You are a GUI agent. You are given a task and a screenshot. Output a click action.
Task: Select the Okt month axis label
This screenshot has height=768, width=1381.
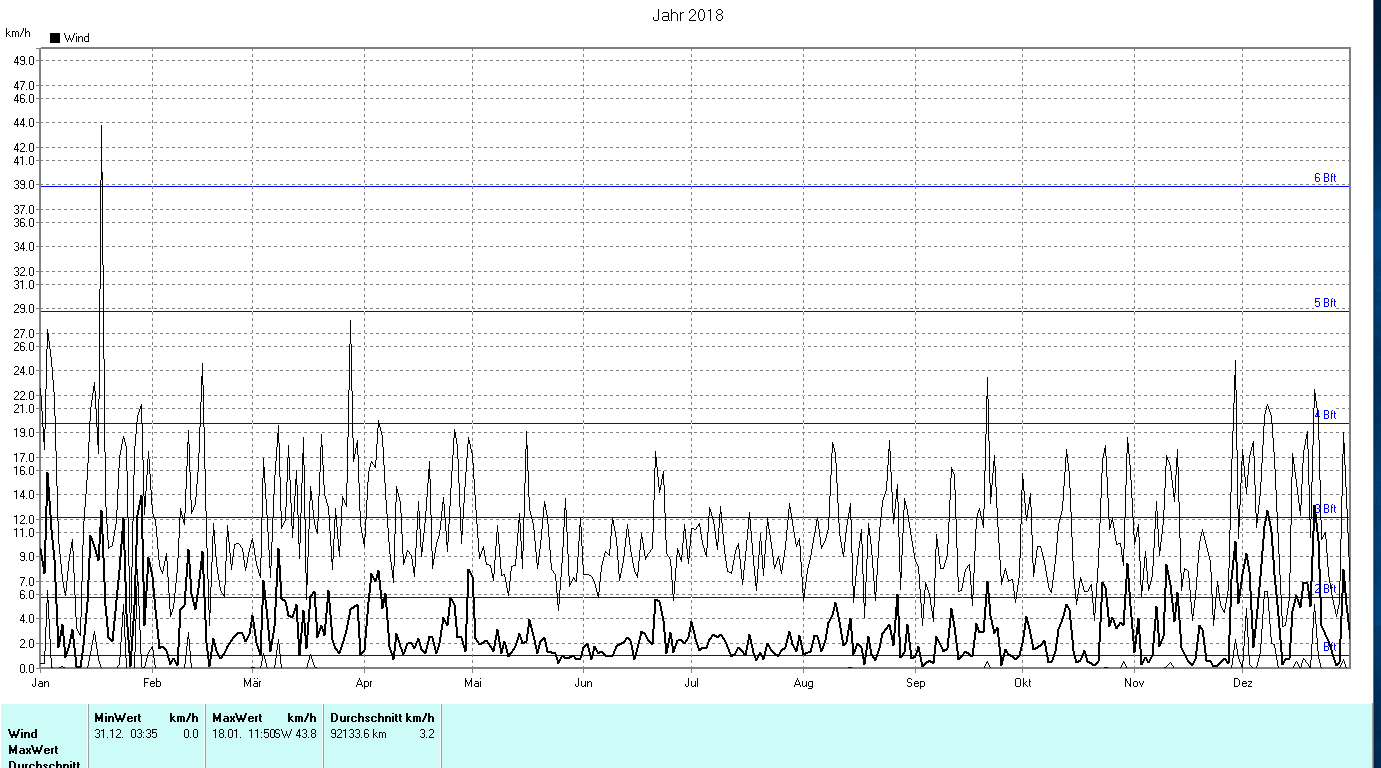[x=1022, y=683]
